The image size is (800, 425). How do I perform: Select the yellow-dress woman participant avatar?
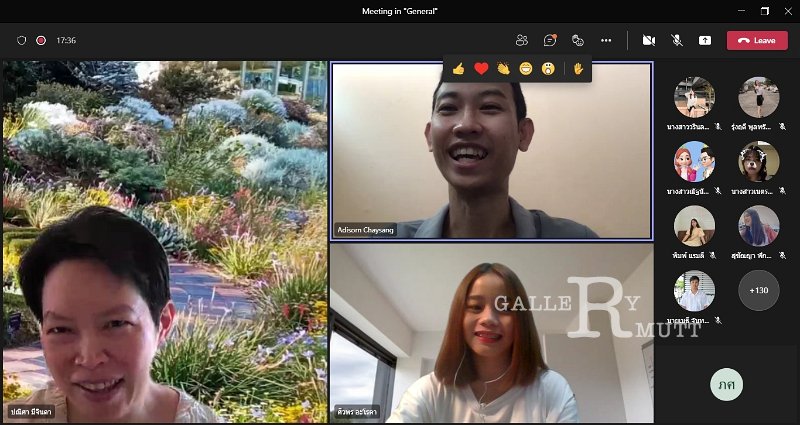[x=694, y=226]
